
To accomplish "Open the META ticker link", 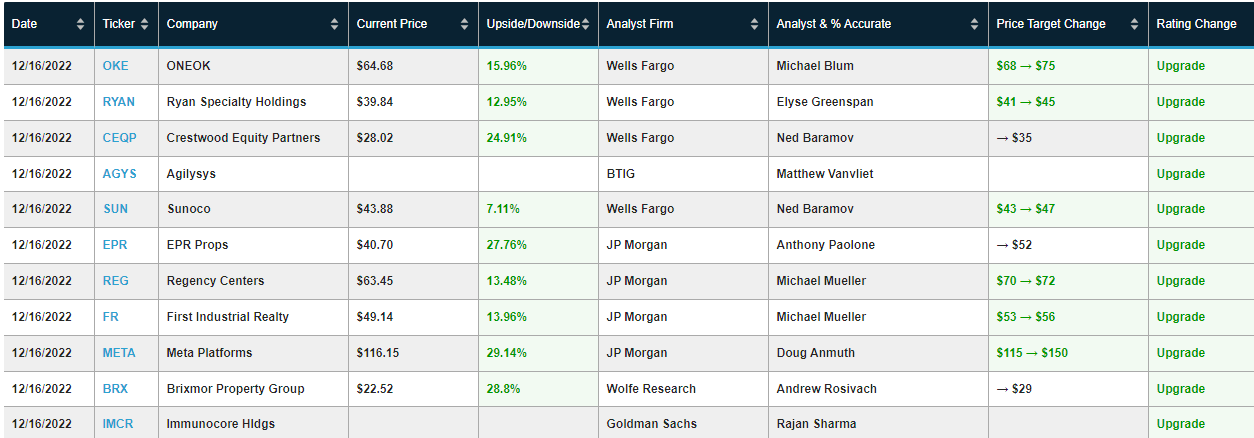I will pyautogui.click(x=119, y=353).
